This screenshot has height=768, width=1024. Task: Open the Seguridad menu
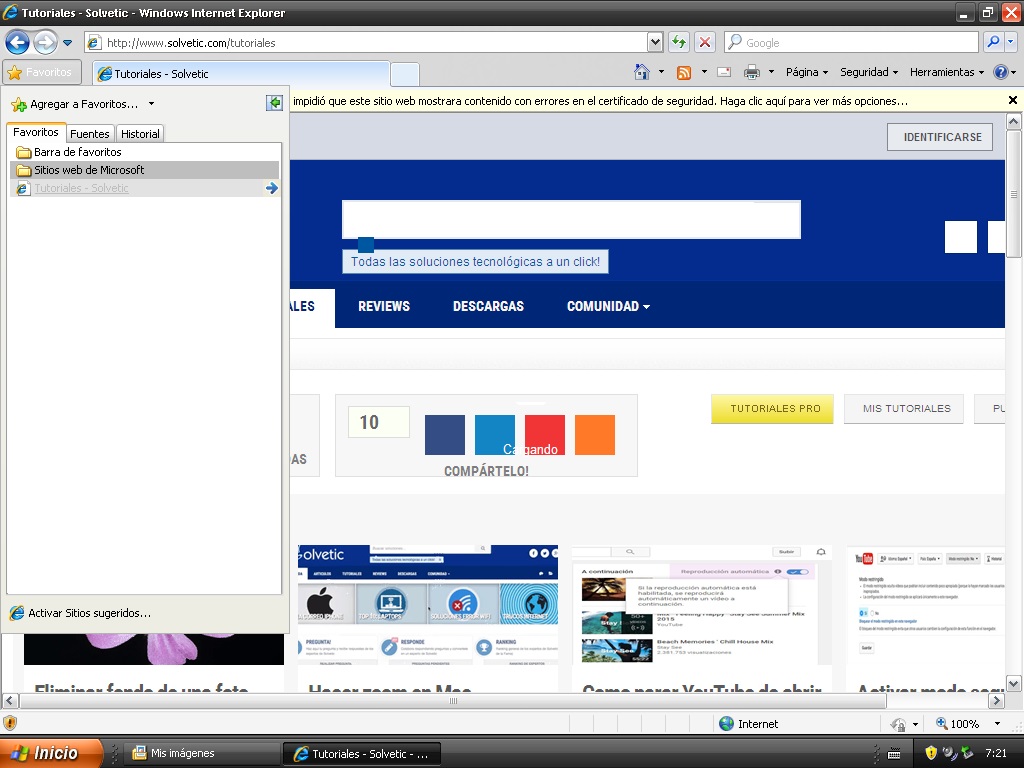(x=869, y=72)
